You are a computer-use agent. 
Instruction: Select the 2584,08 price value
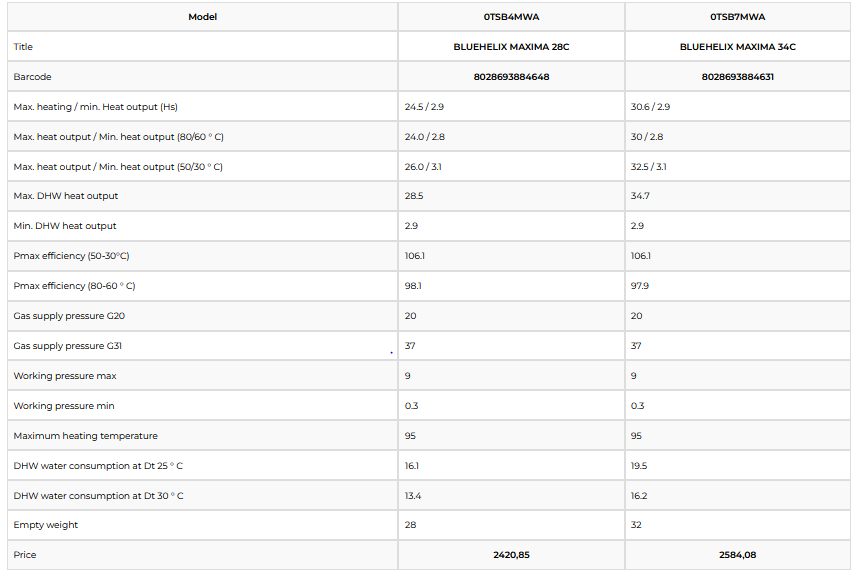[738, 555]
